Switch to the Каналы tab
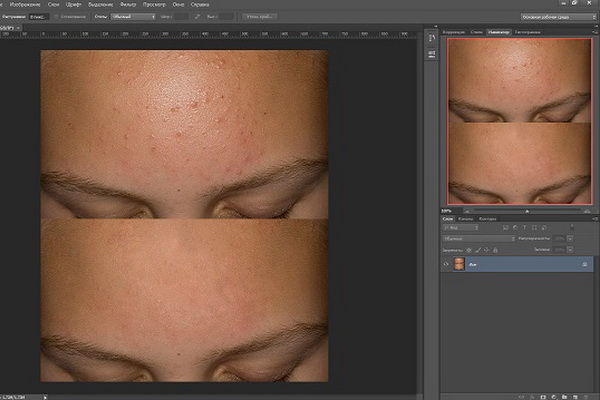This screenshot has height=400, width=600. [468, 218]
